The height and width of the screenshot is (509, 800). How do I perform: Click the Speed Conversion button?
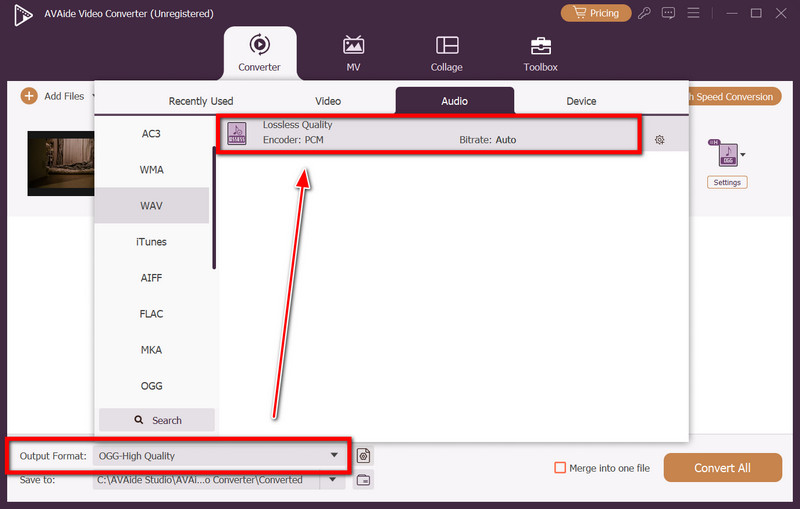coord(735,96)
